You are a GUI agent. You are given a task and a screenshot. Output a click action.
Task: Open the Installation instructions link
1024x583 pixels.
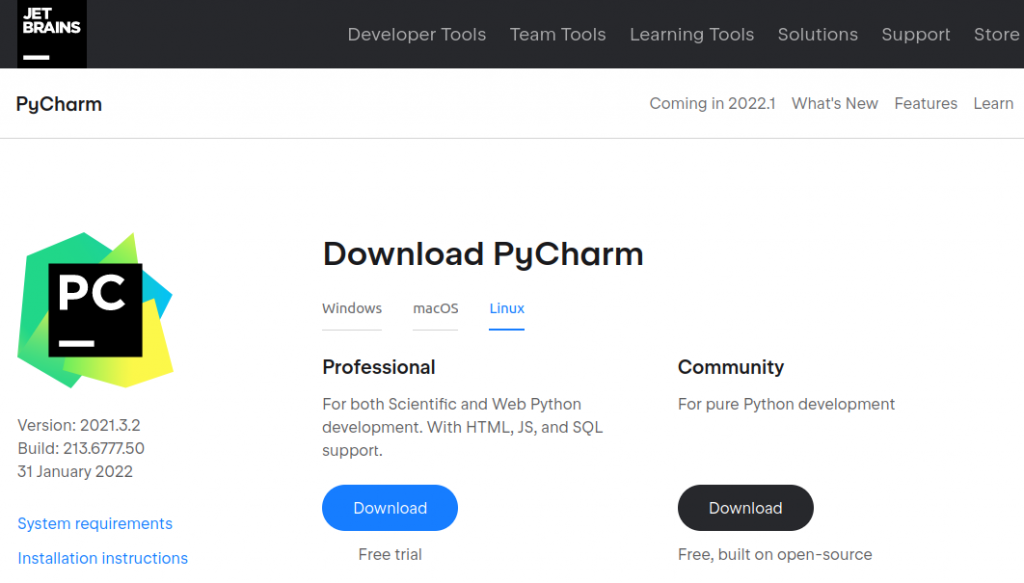click(102, 558)
